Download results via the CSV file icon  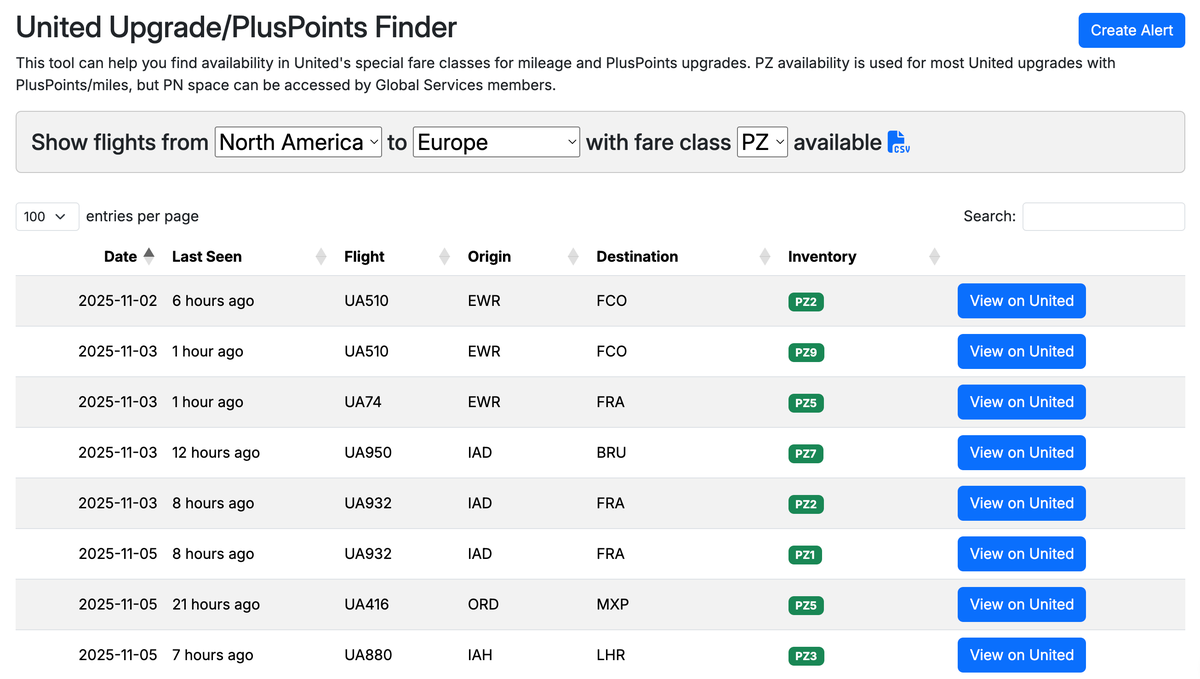tap(898, 142)
